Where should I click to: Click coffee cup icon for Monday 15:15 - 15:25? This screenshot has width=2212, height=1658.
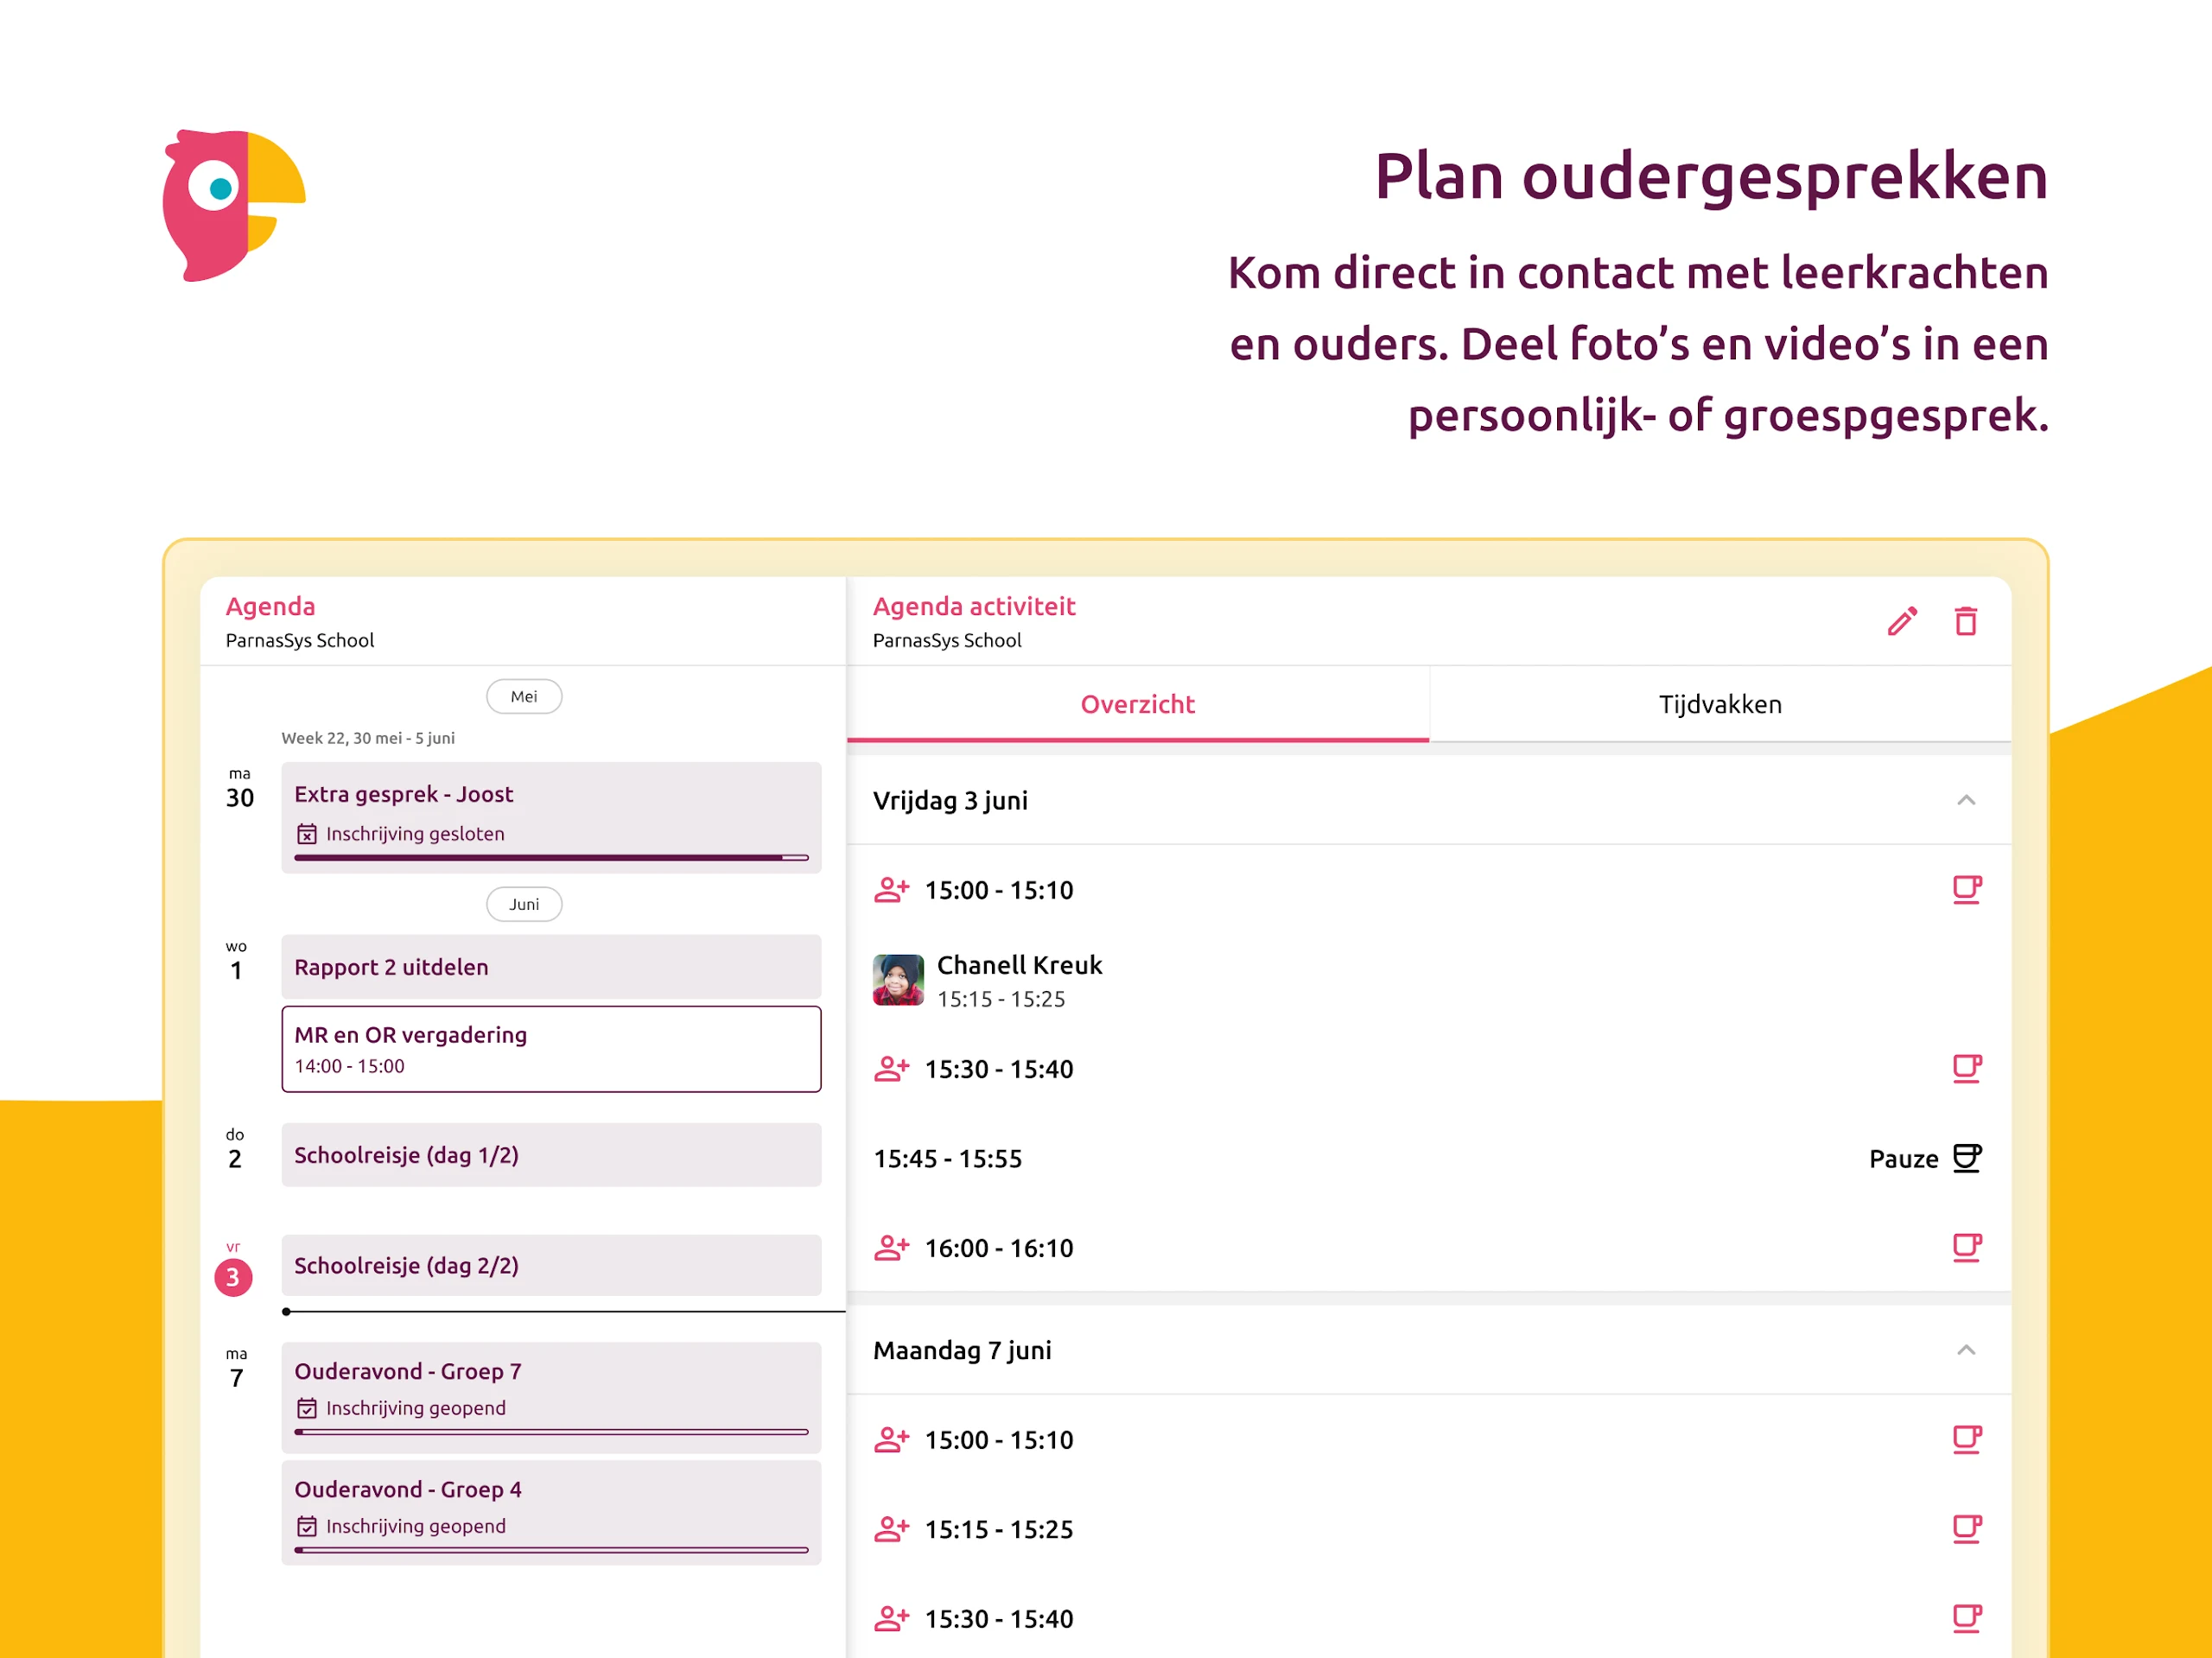[x=1967, y=1529]
